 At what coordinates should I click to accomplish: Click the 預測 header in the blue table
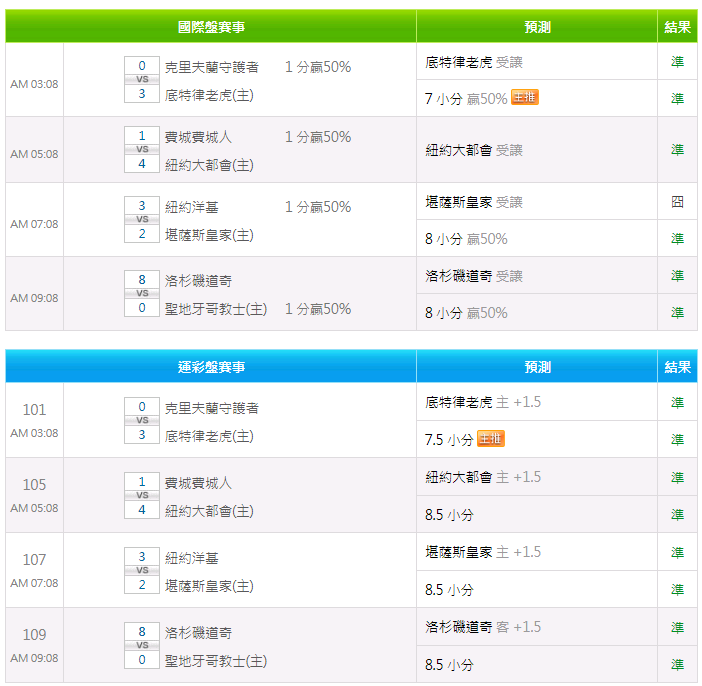[x=537, y=367]
